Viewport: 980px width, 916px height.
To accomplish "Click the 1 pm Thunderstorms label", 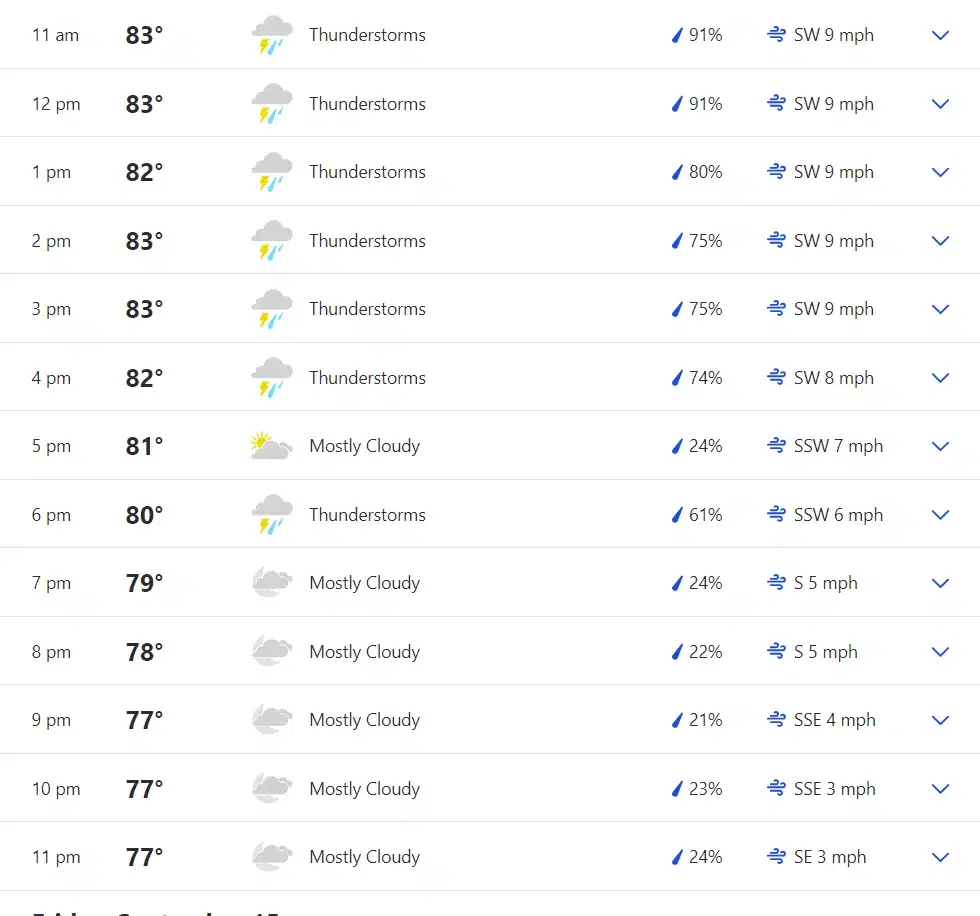I will click(x=367, y=172).
